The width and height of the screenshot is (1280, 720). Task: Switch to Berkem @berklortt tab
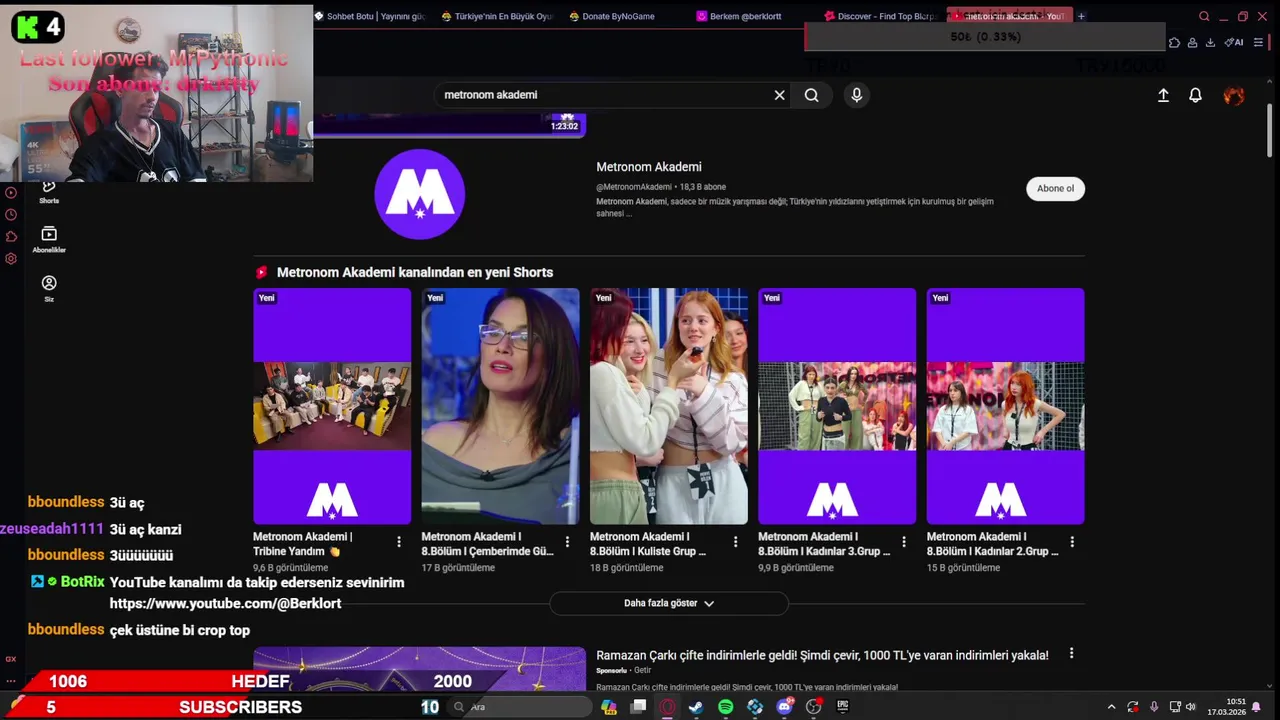point(740,16)
